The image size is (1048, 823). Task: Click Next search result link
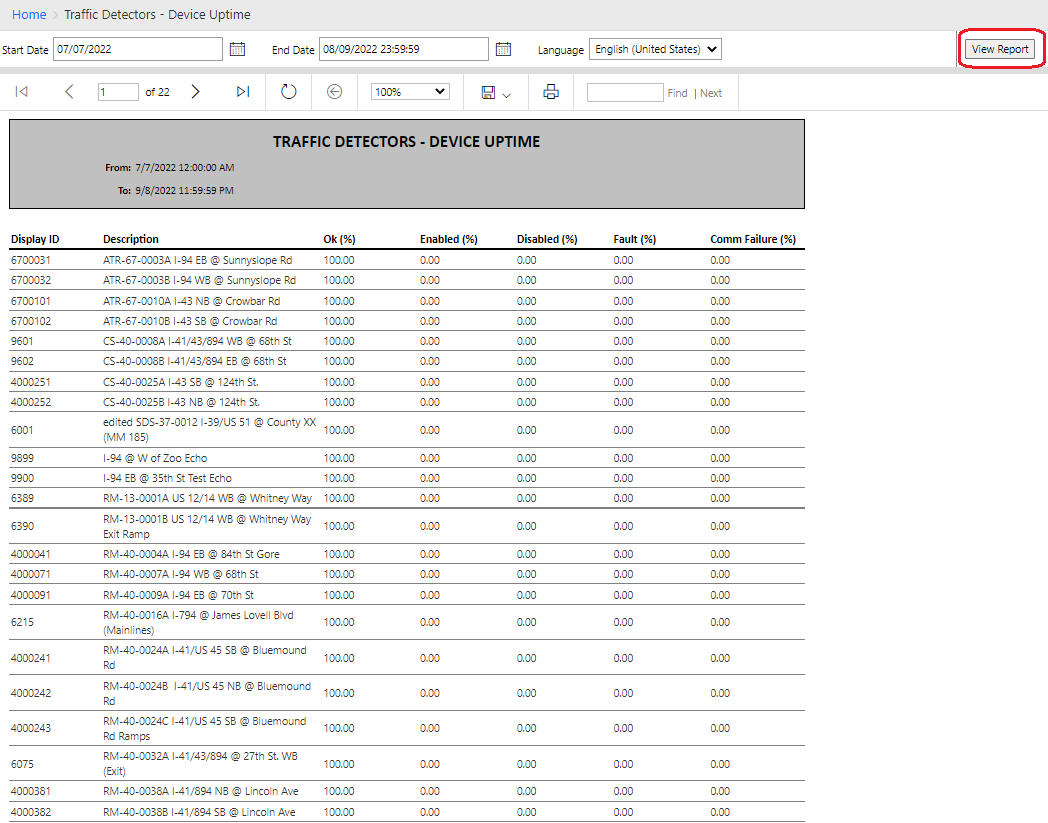[x=710, y=93]
